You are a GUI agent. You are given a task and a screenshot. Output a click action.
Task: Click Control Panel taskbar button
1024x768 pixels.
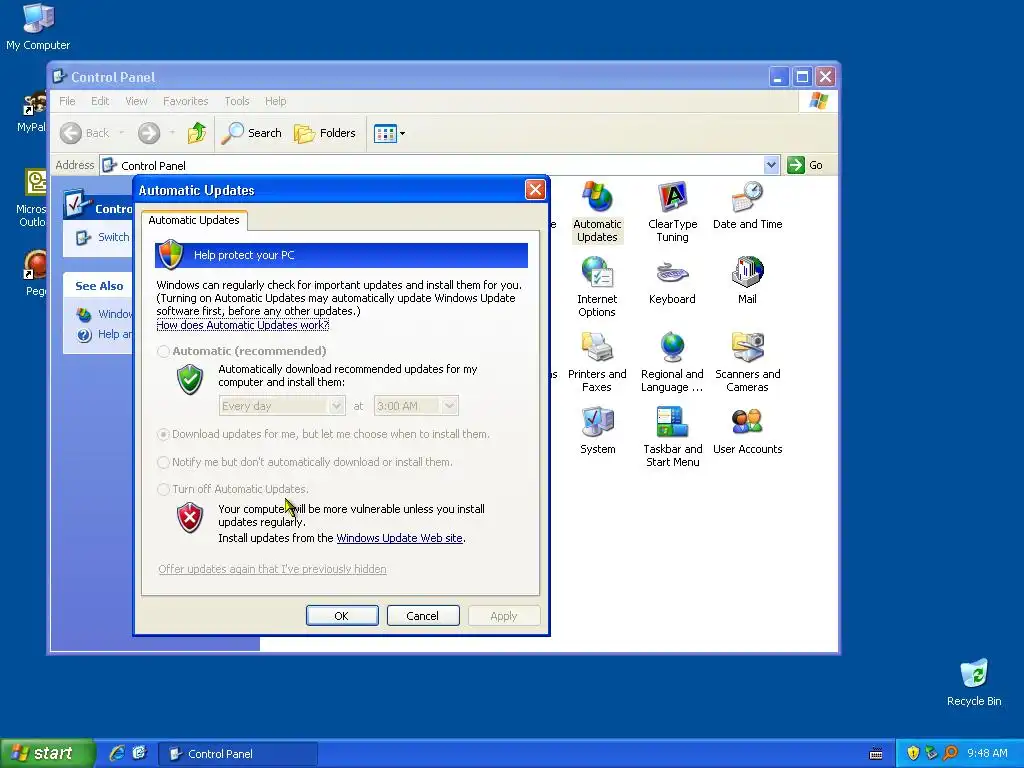(x=238, y=754)
